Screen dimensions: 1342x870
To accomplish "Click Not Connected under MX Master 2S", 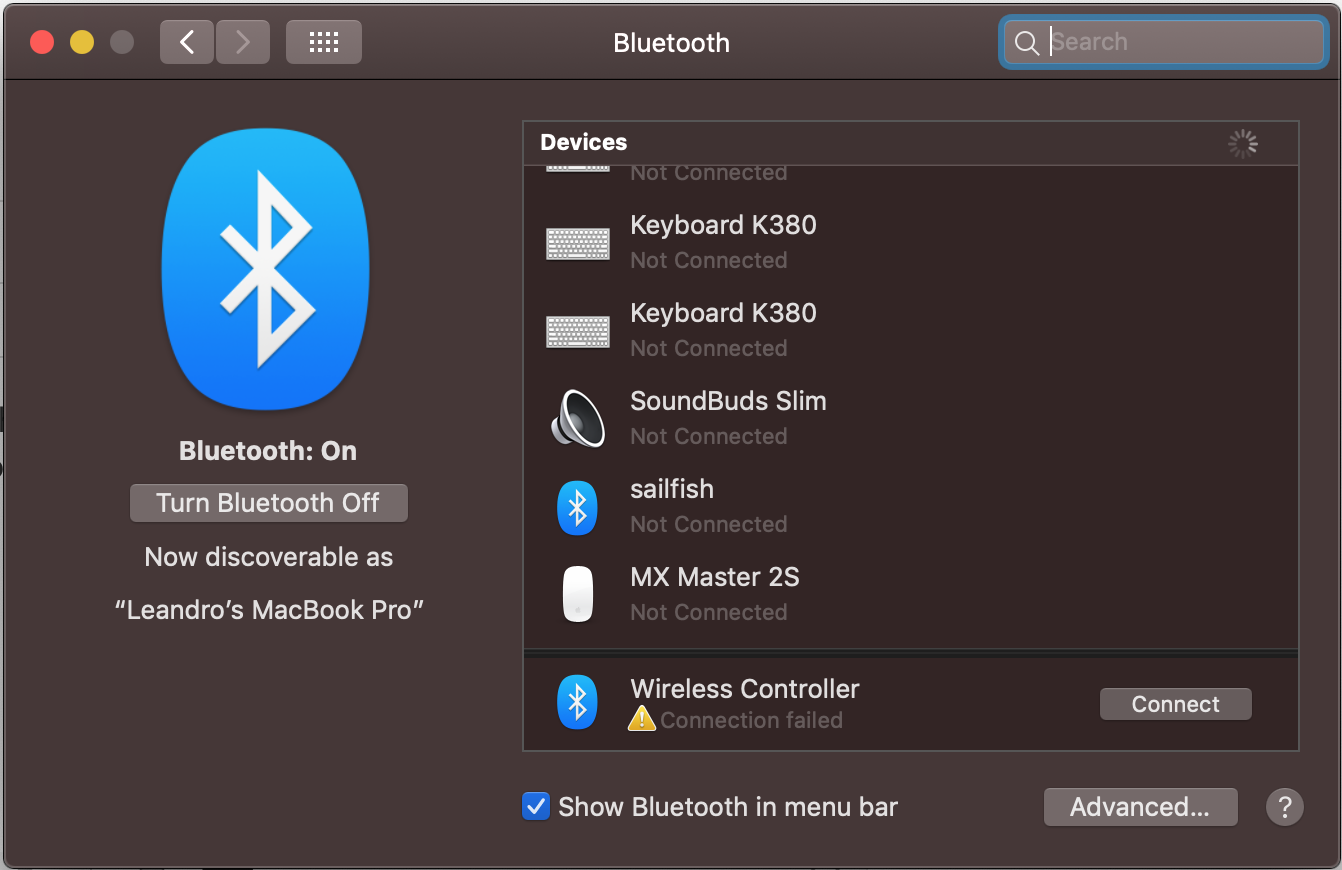I will pyautogui.click(x=709, y=612).
